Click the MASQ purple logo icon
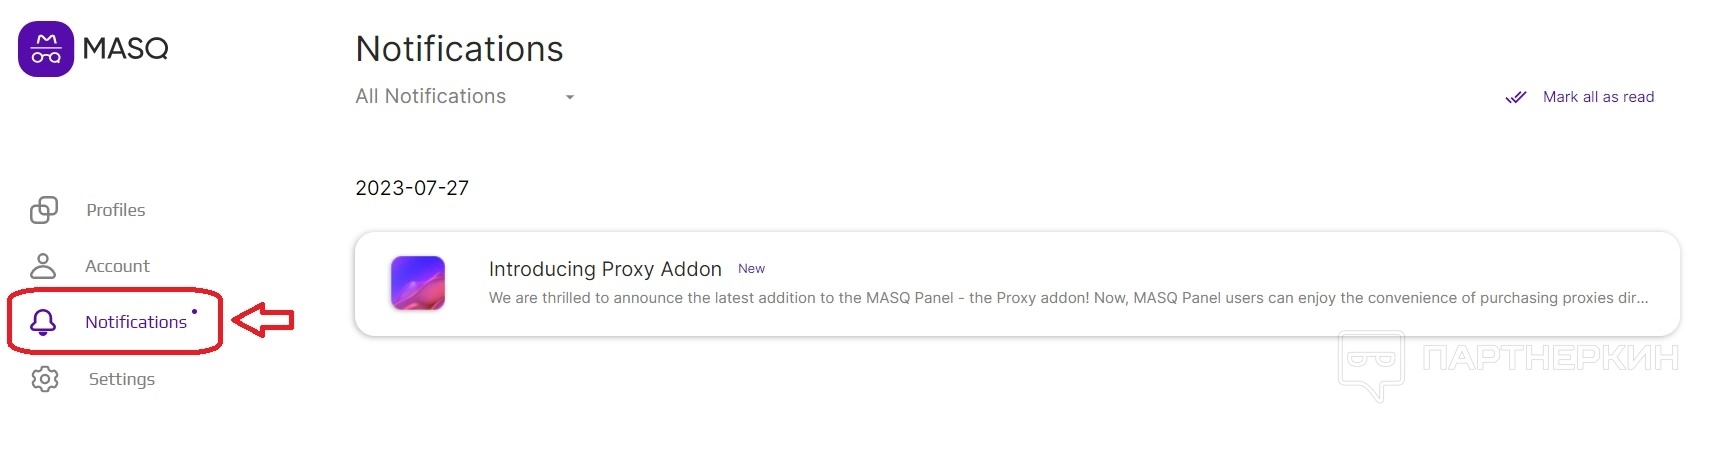This screenshot has height=456, width=1731. click(x=46, y=49)
